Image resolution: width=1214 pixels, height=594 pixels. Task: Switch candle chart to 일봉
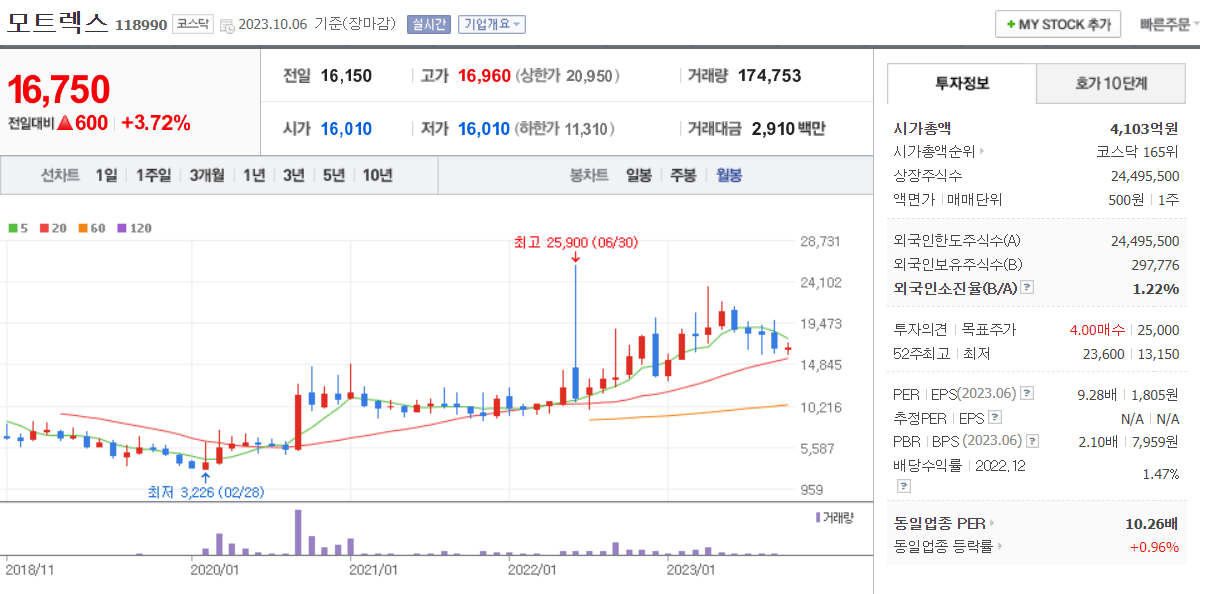pyautogui.click(x=638, y=175)
